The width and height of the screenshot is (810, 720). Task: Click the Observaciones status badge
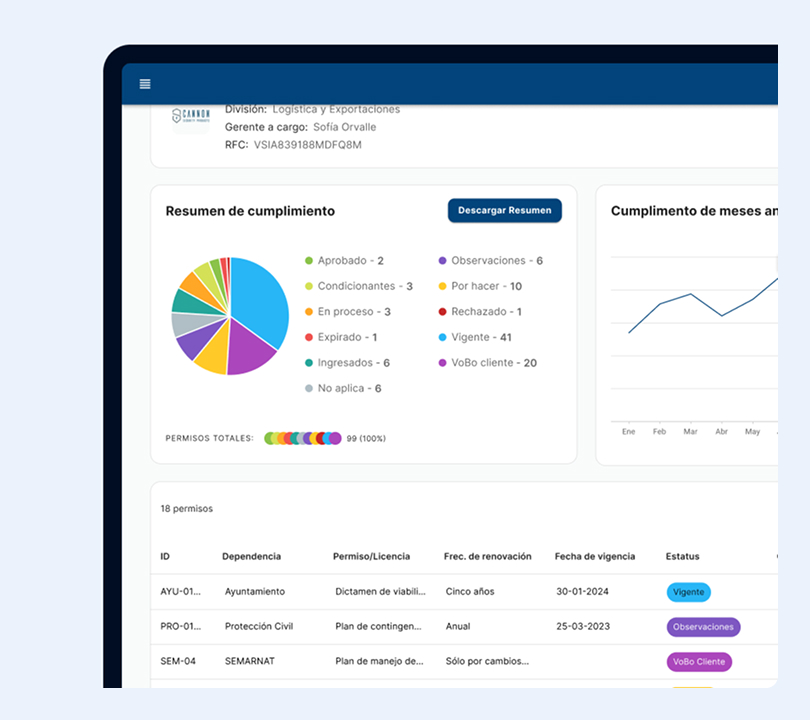point(704,627)
